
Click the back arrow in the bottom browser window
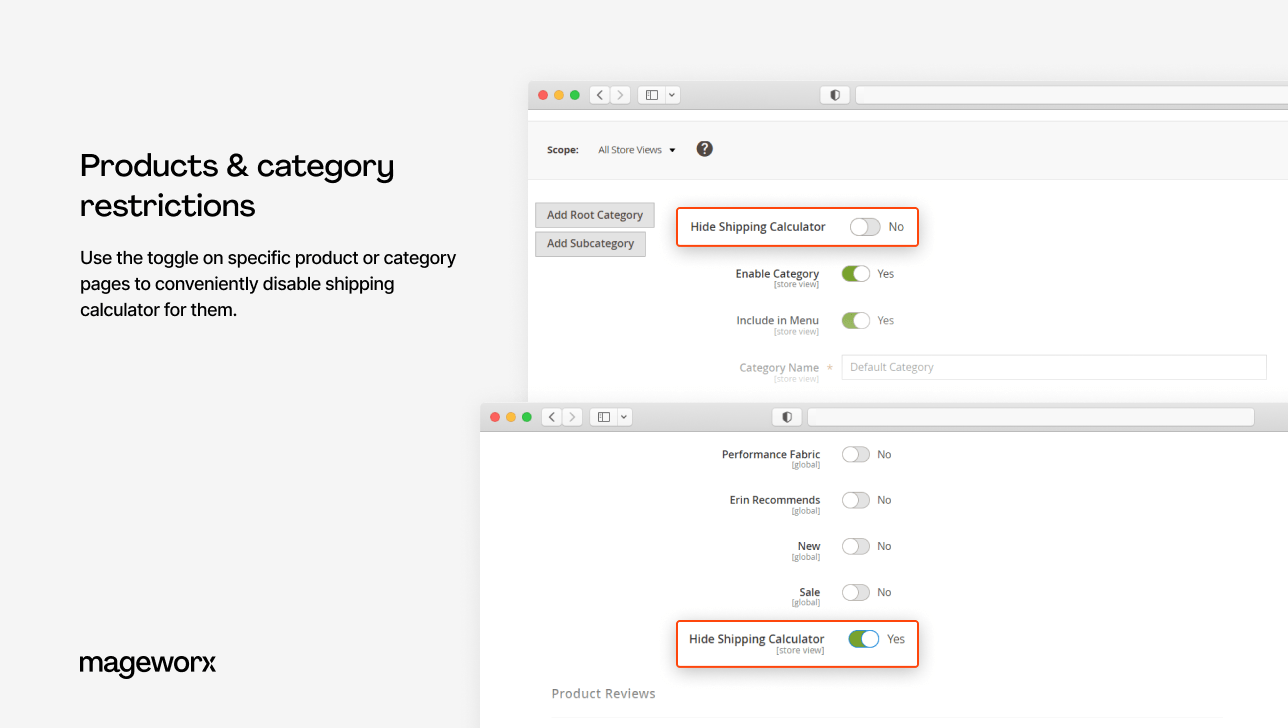(x=551, y=416)
